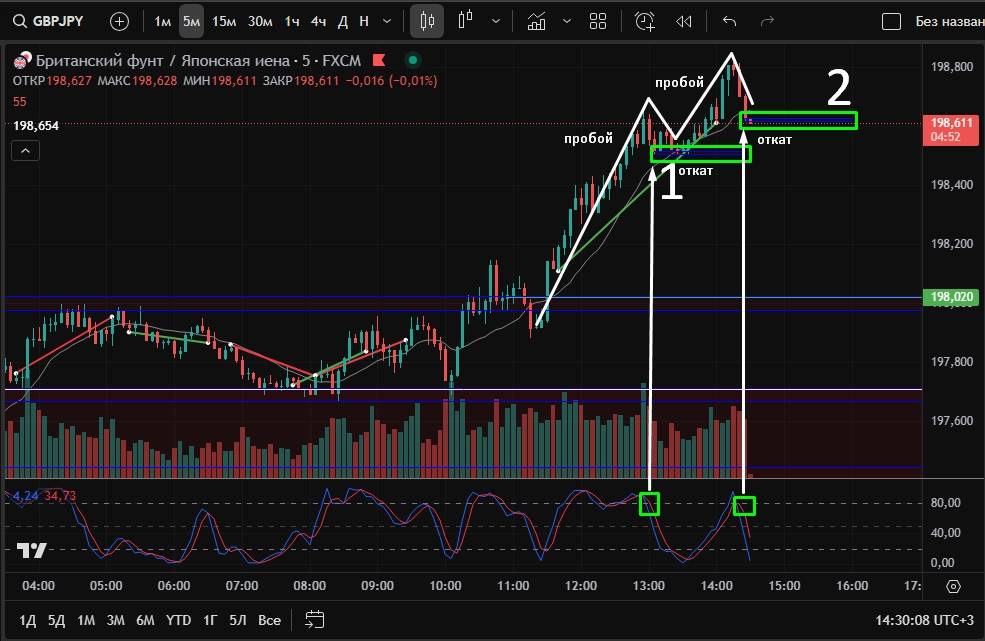Screen dimensions: 985x641
Task: Select the 1Д date range tab
Action: click(x=28, y=619)
